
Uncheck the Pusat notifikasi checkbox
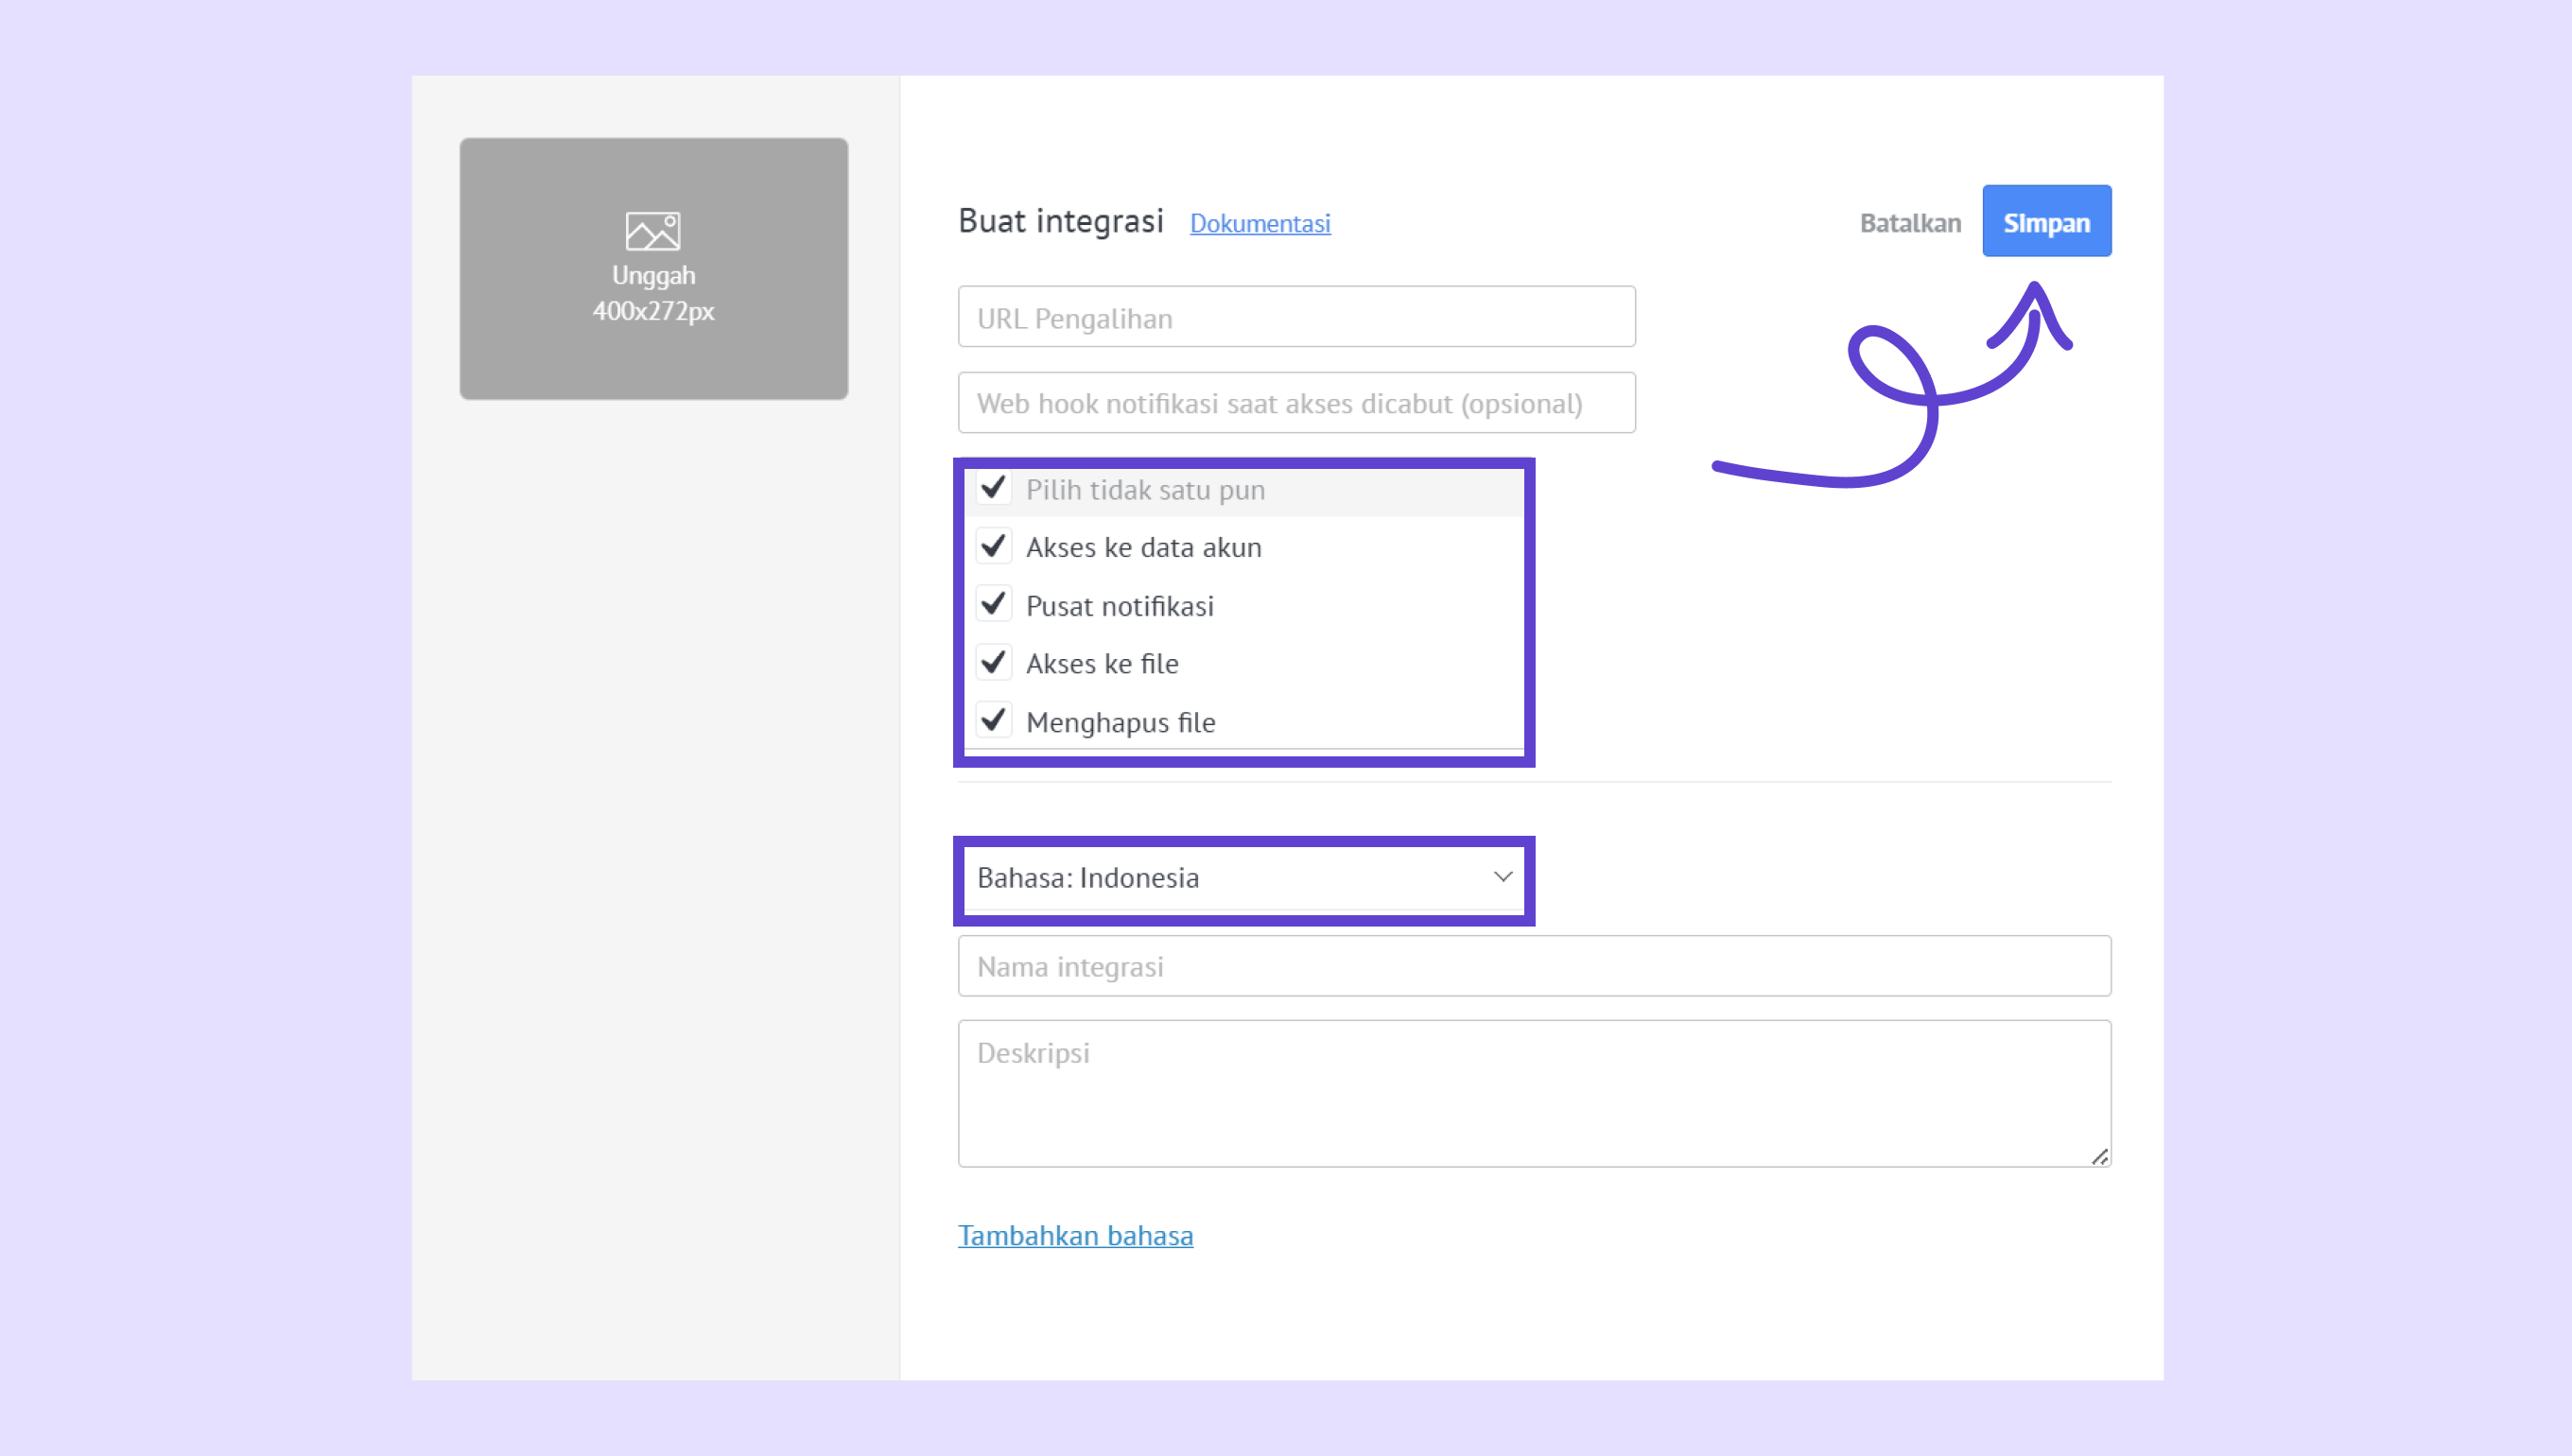tap(993, 604)
